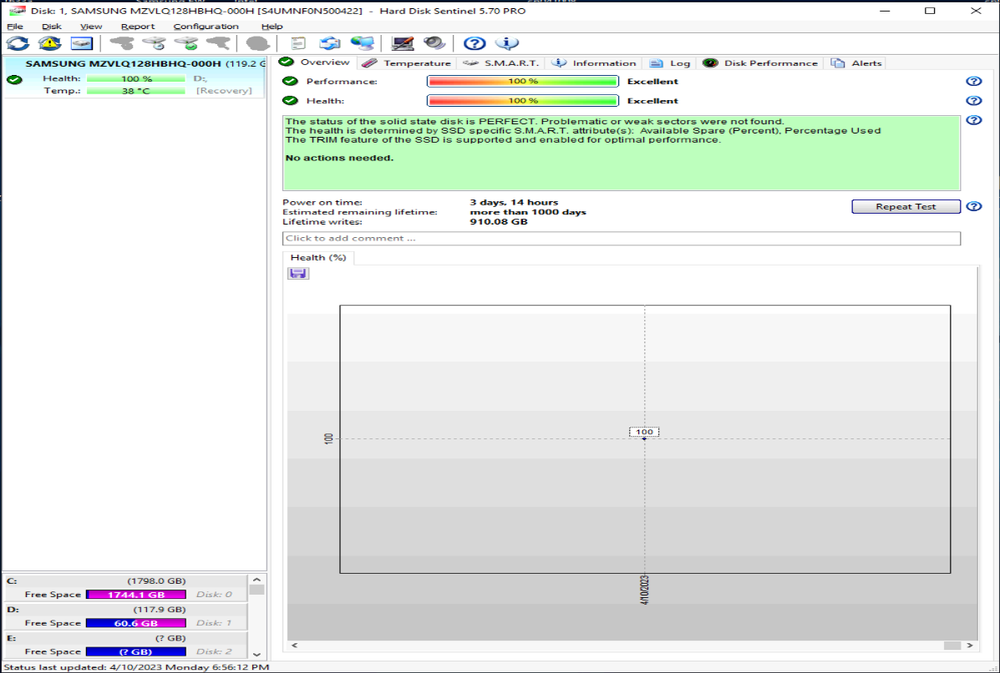Open help with the blue question-mark toolbar icon

pyautogui.click(x=475, y=44)
